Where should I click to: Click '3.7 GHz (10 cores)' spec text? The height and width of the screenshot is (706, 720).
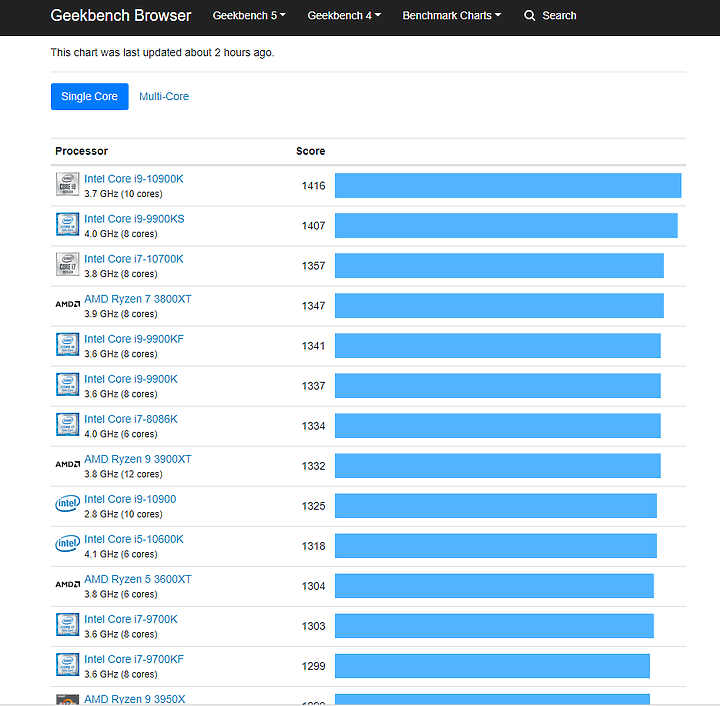coord(123,194)
